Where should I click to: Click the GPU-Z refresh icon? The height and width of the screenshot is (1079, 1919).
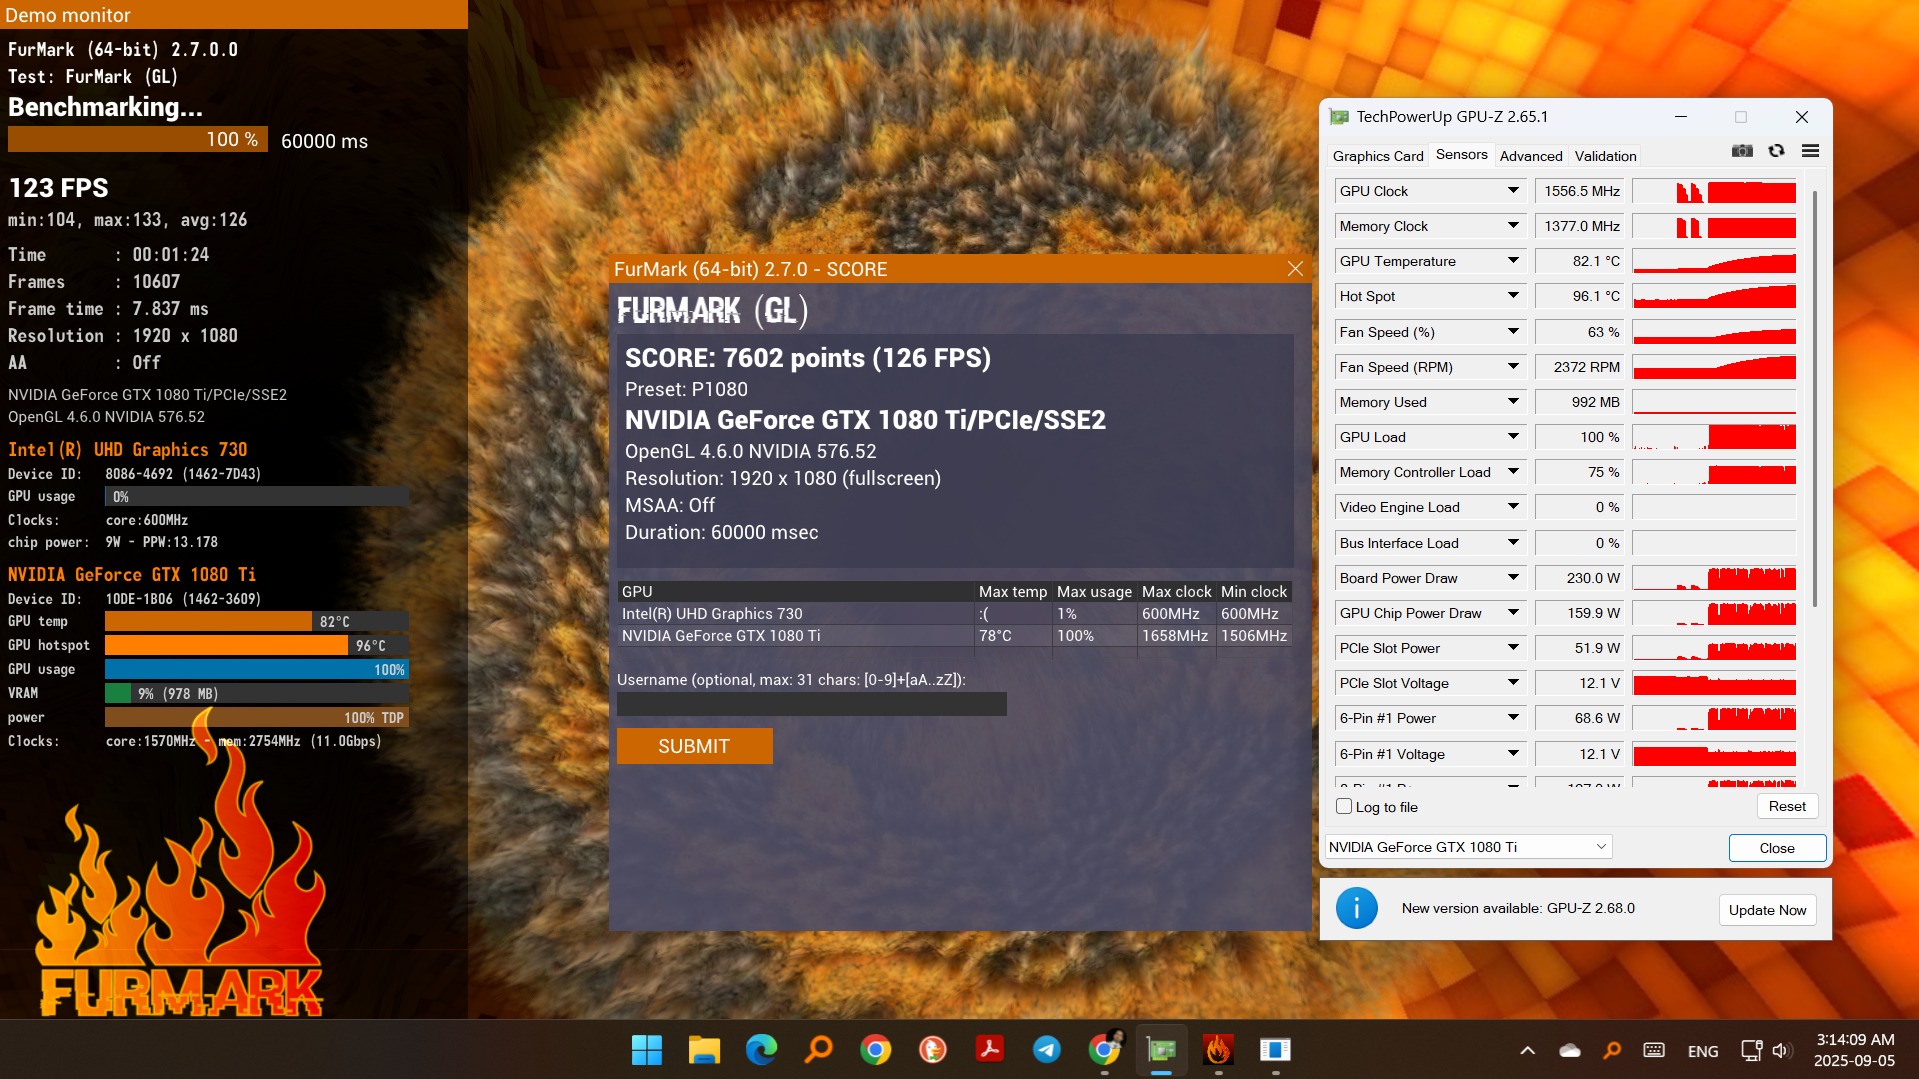pos(1776,151)
